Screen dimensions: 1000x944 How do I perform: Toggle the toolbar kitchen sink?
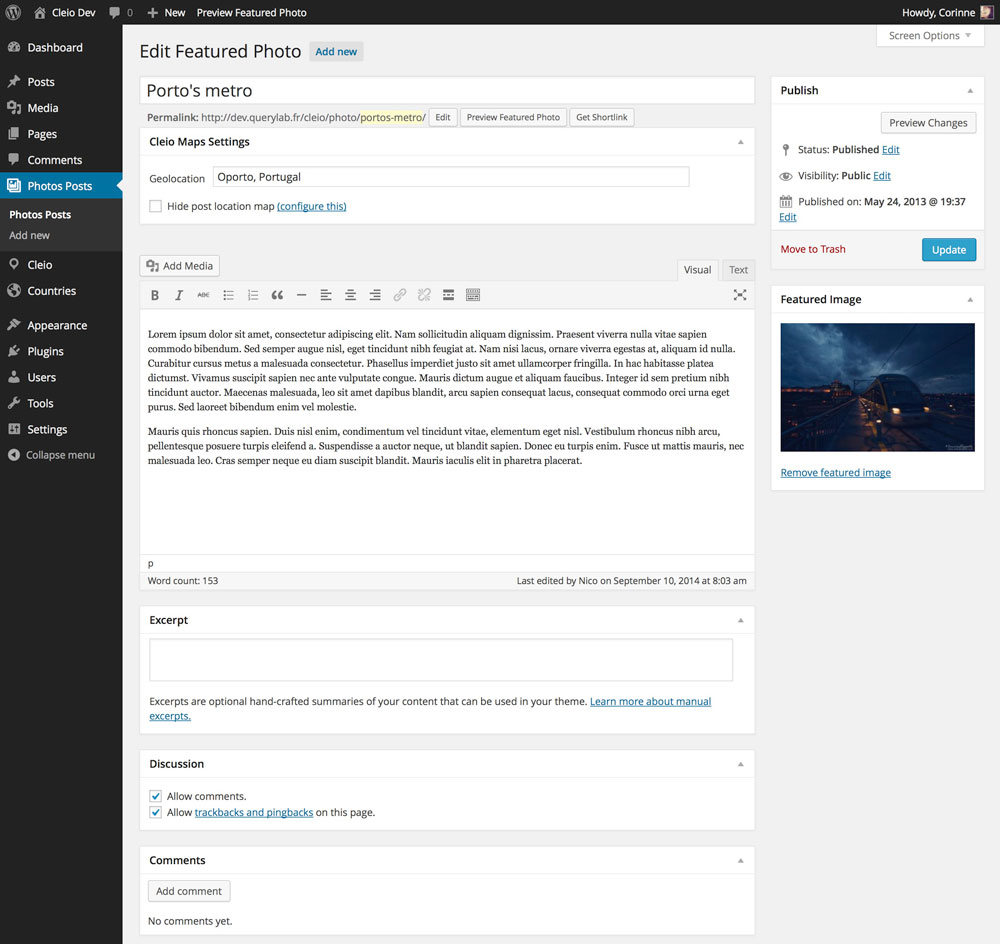click(x=473, y=295)
